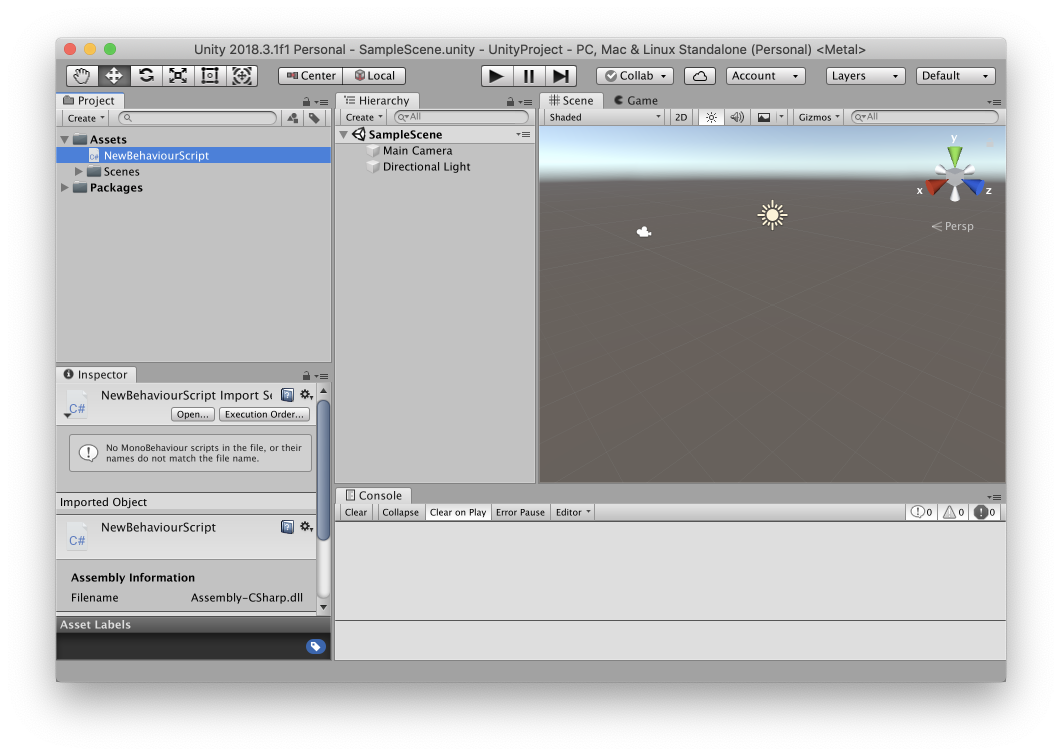Click the Console Clear button

coord(356,512)
